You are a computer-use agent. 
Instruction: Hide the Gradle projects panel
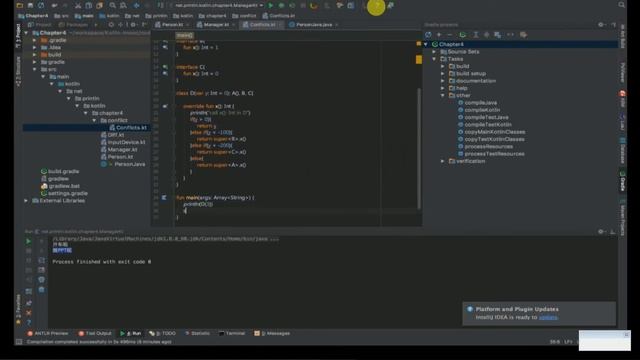point(613,25)
